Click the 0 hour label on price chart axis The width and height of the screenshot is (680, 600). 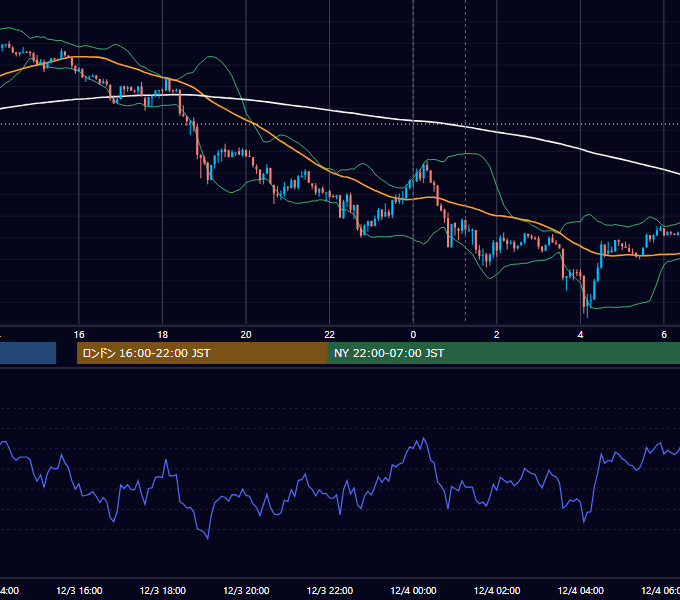[x=413, y=335]
